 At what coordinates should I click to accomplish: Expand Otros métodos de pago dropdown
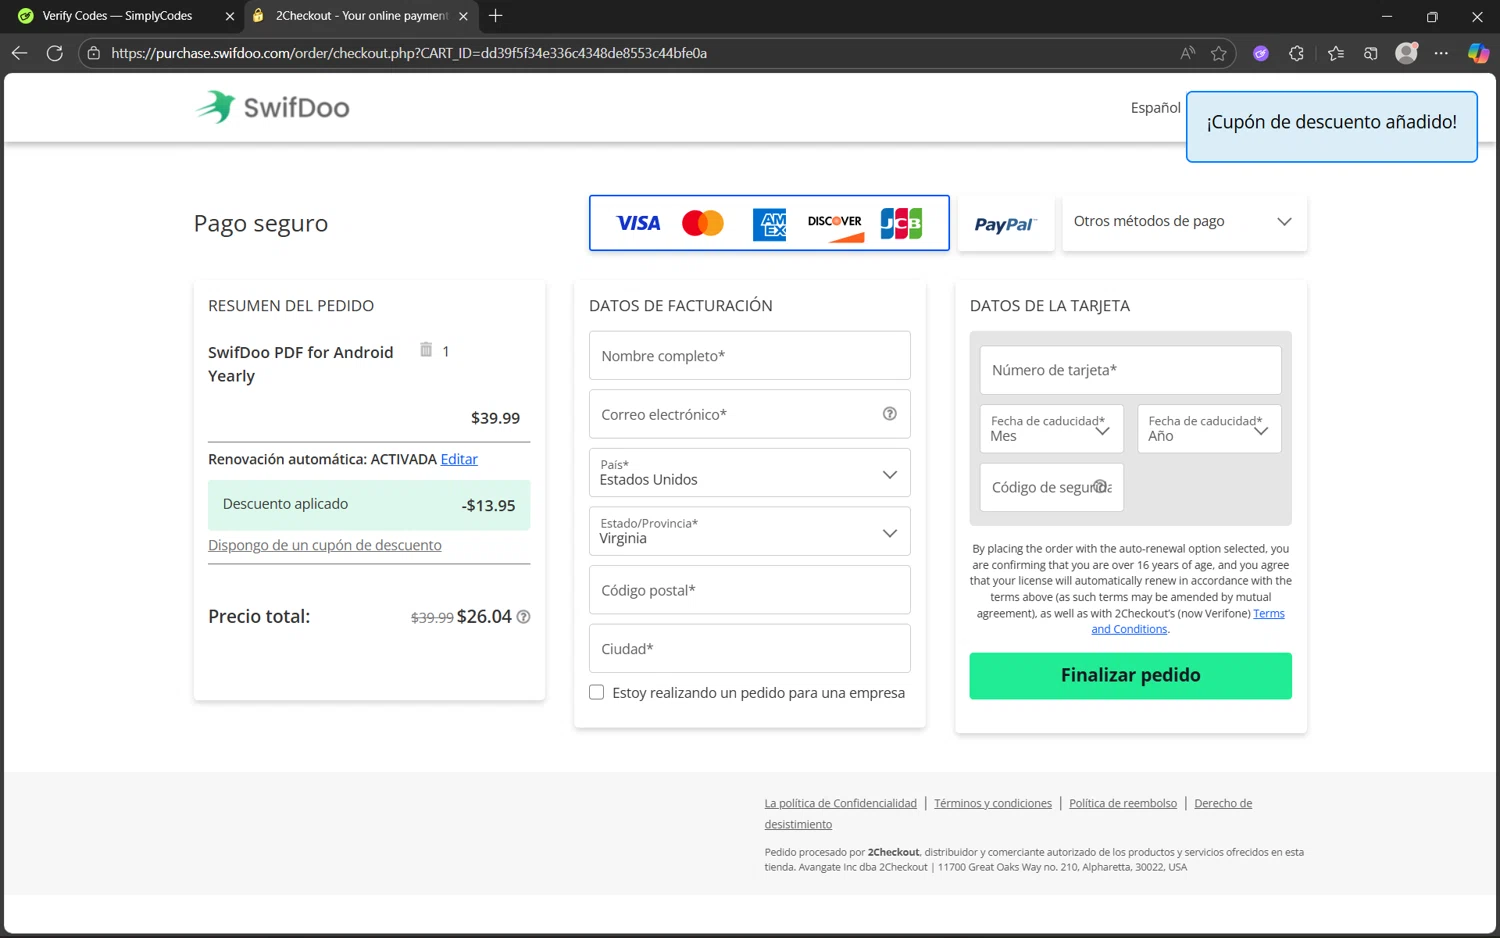click(x=1184, y=222)
